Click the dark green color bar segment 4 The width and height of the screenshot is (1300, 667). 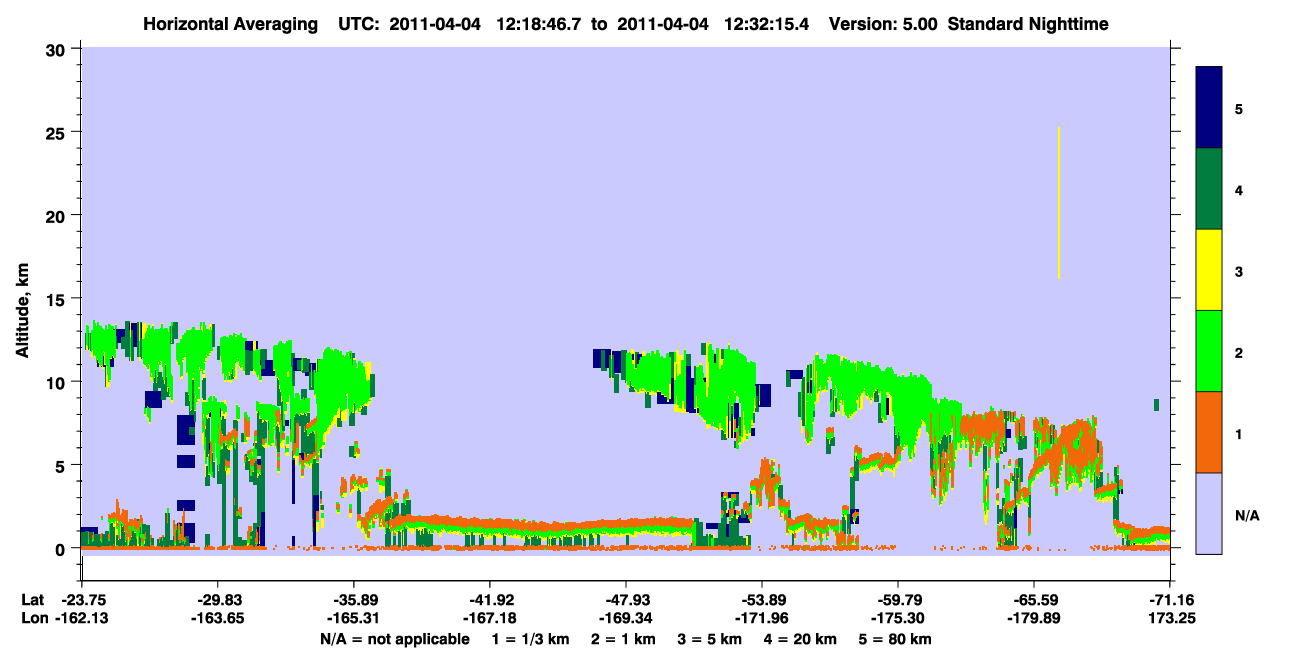point(1209,189)
